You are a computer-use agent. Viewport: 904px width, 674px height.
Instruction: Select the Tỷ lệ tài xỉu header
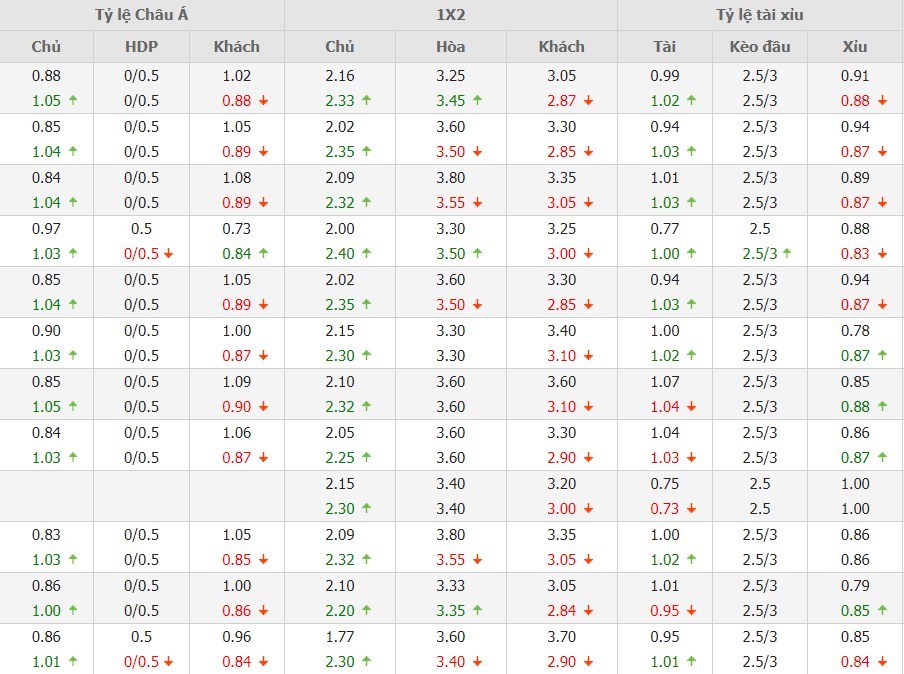pyautogui.click(x=759, y=15)
